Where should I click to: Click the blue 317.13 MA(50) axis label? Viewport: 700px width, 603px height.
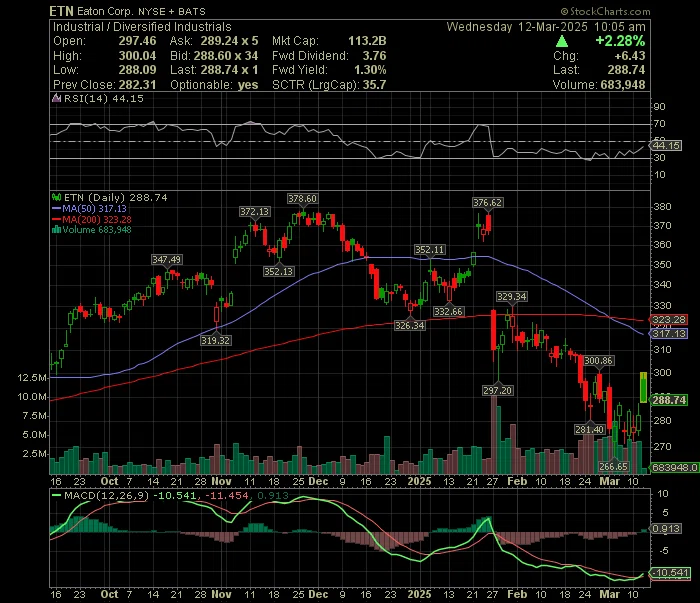click(669, 333)
